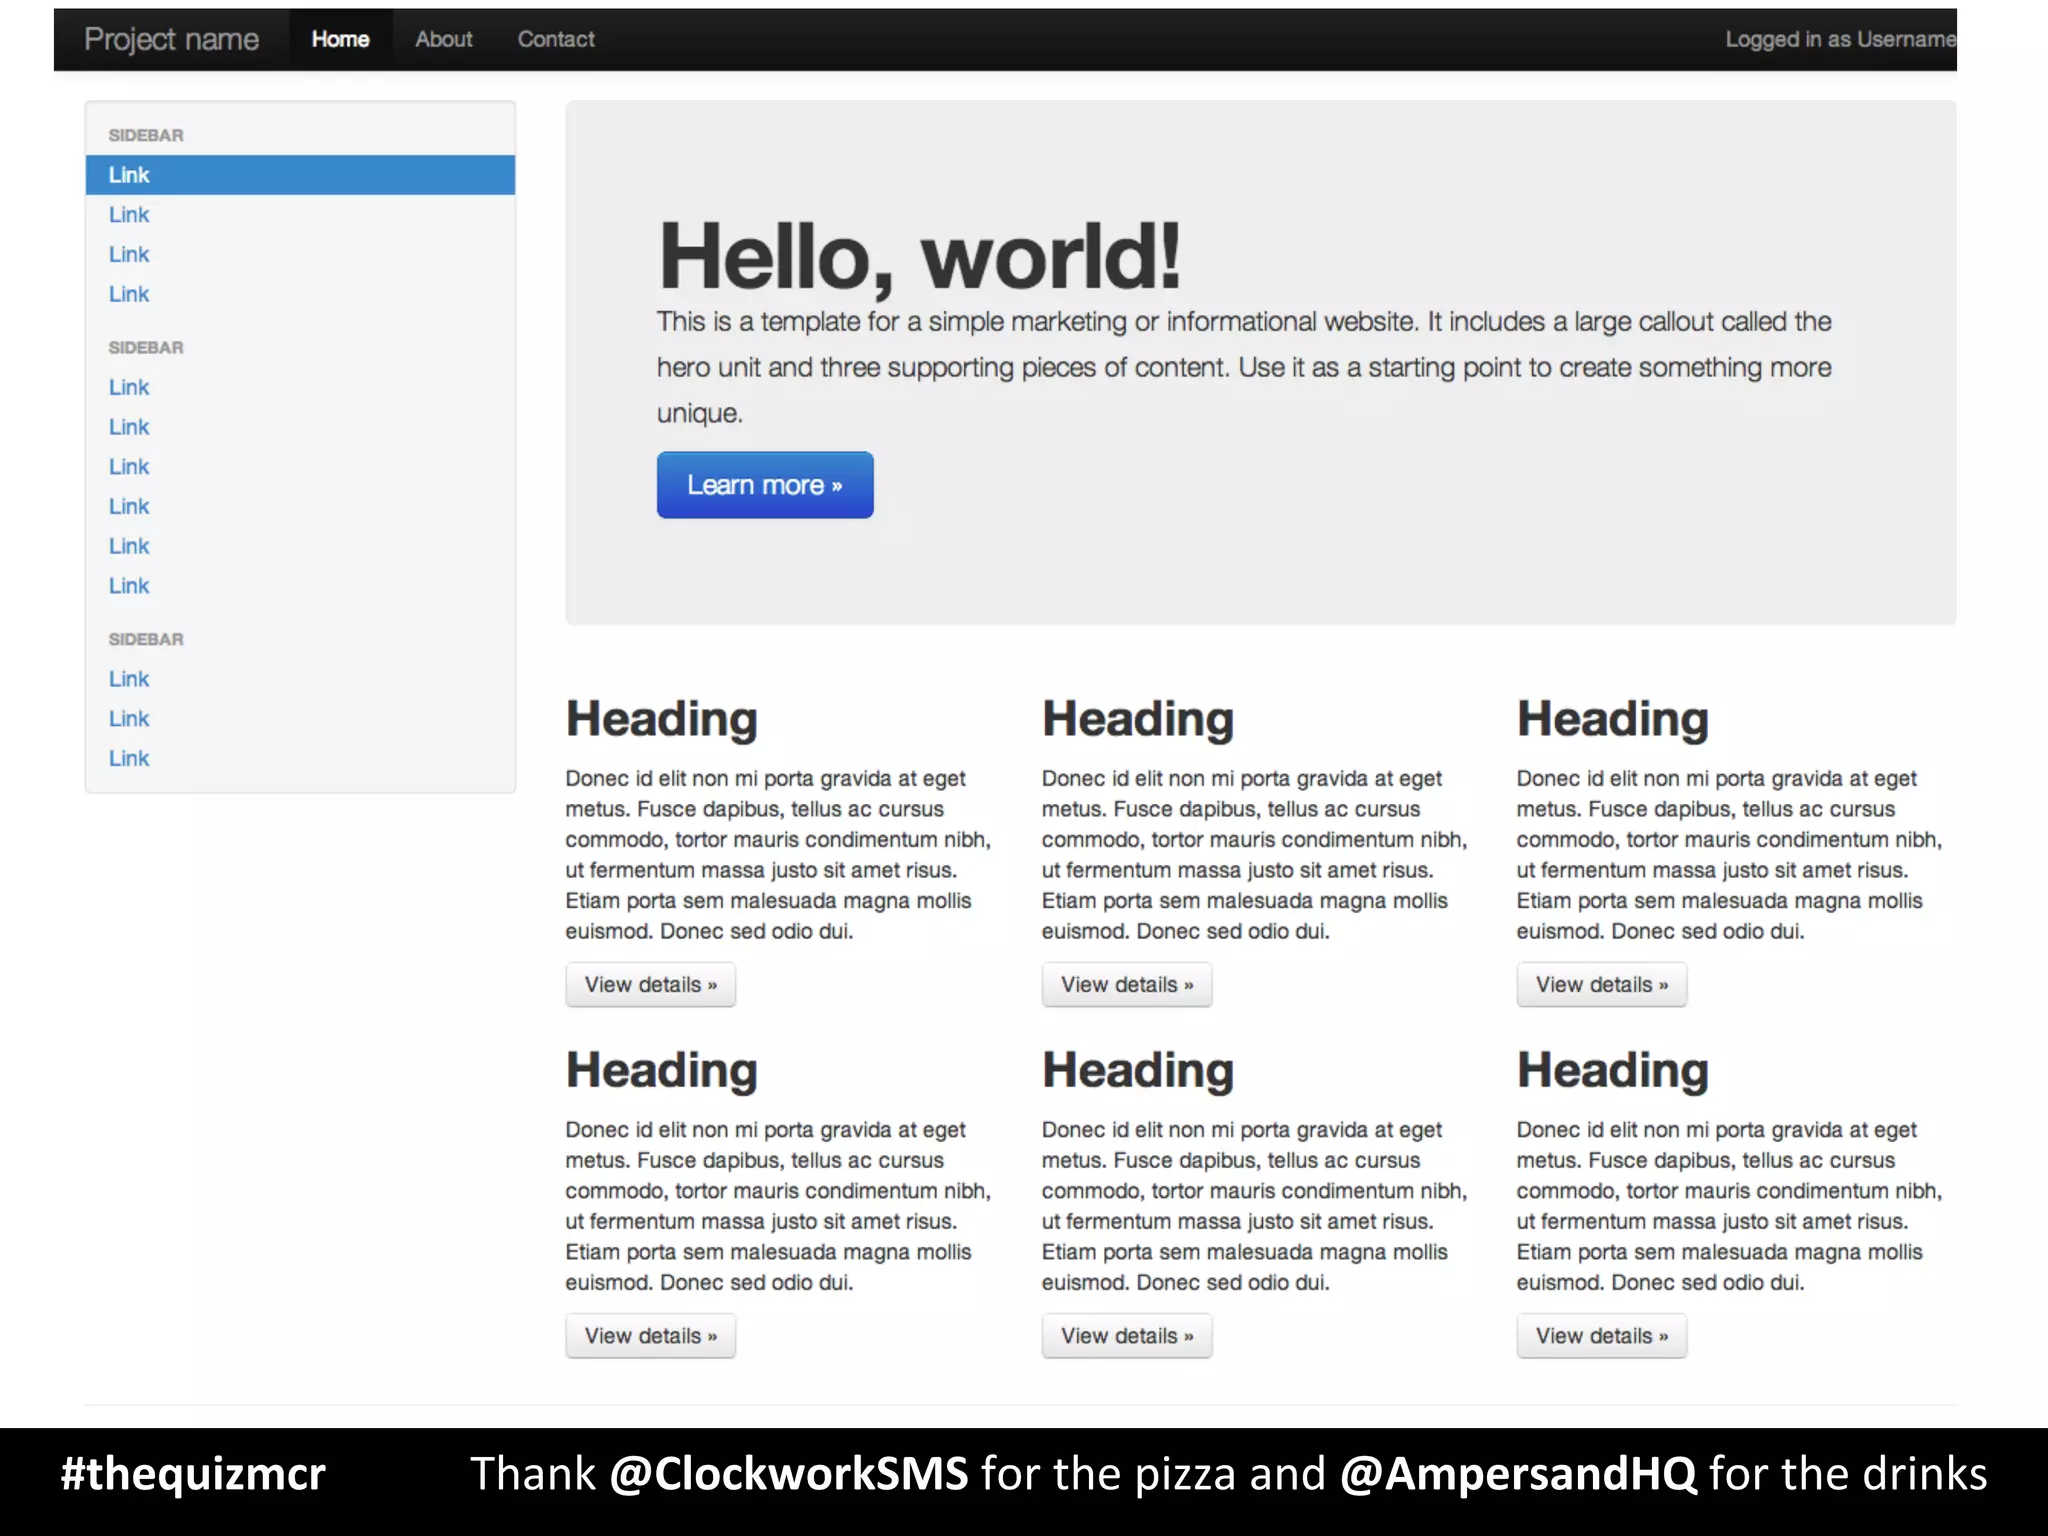Click second Link in first sidebar group
Viewport: 2048px width, 1536px height.
coord(129,215)
